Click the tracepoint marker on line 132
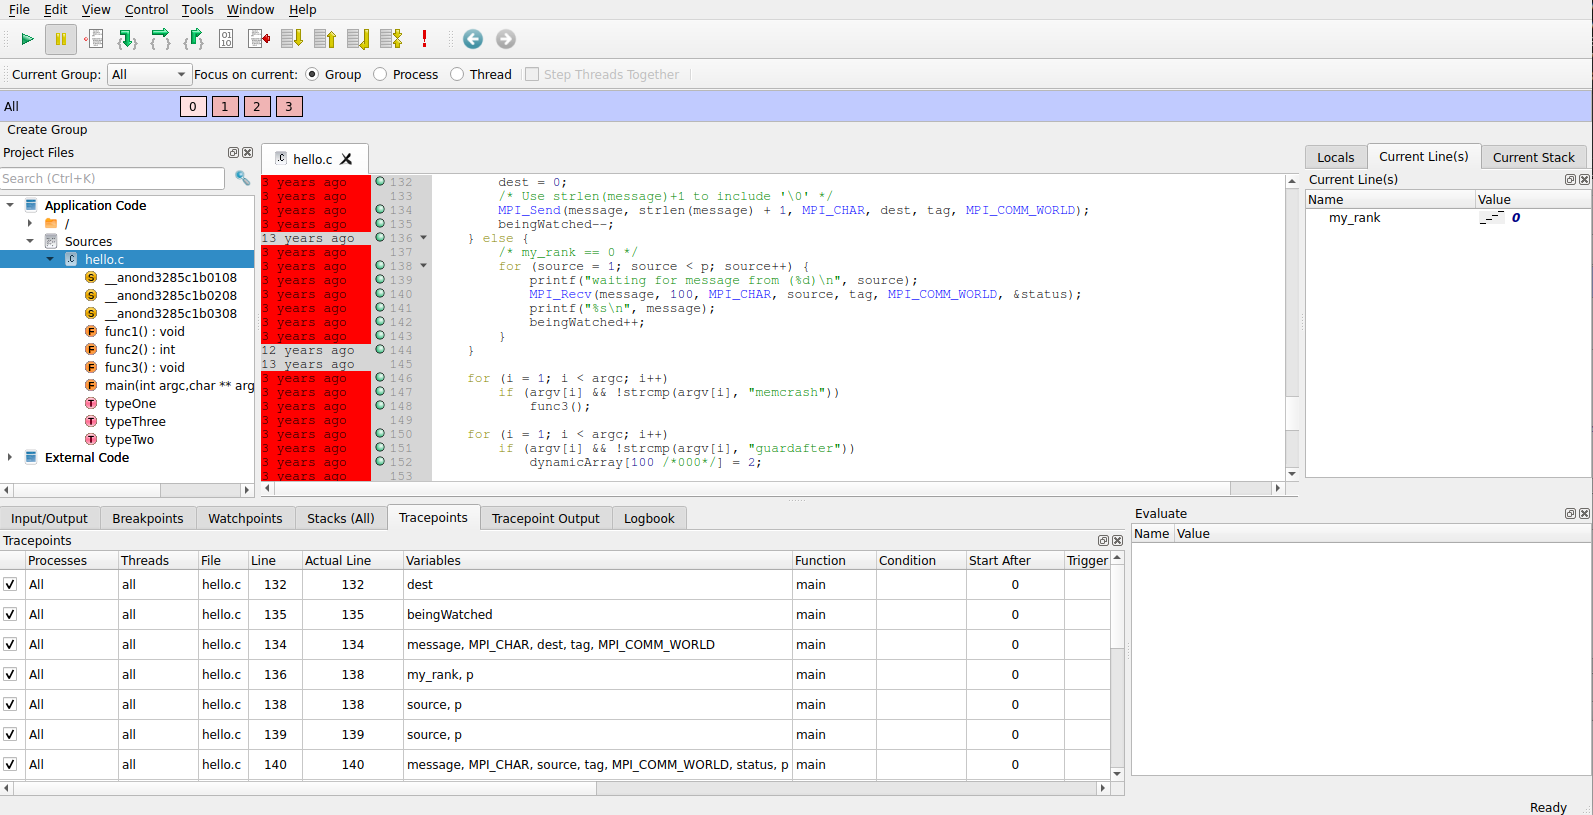 click(380, 181)
